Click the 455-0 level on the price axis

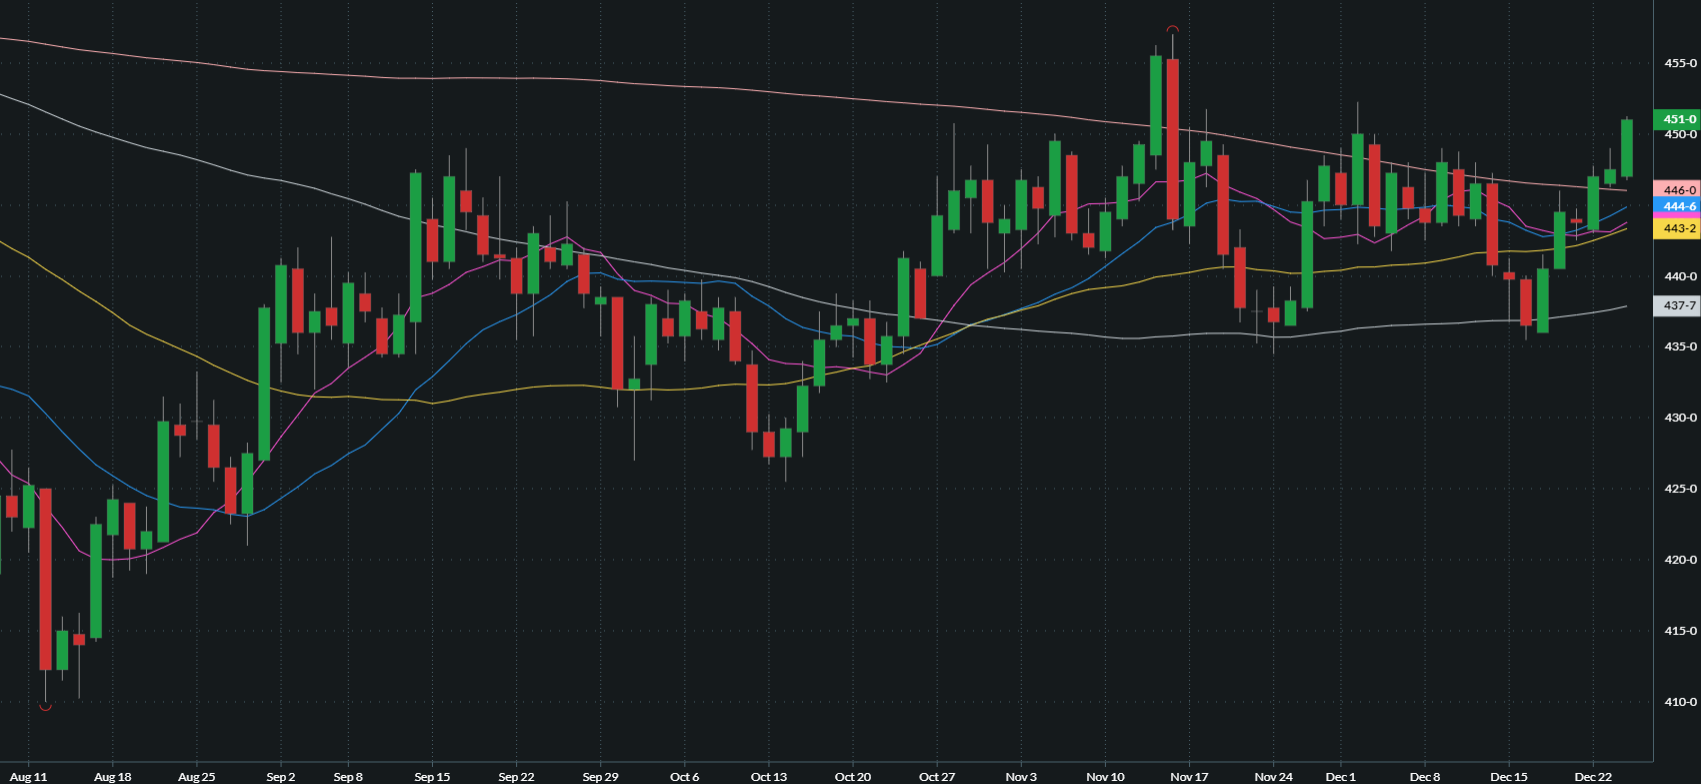(1680, 63)
